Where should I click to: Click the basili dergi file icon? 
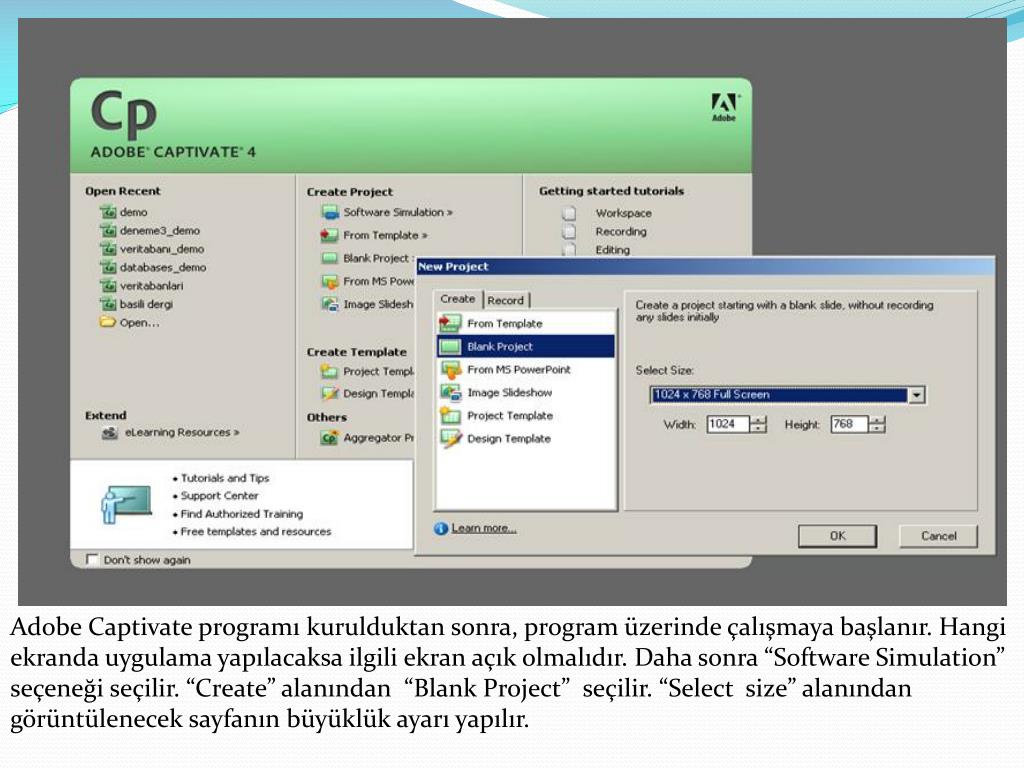[107, 304]
